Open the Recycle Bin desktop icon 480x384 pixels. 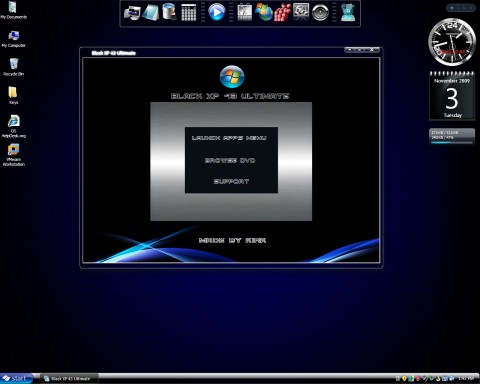pyautogui.click(x=13, y=67)
